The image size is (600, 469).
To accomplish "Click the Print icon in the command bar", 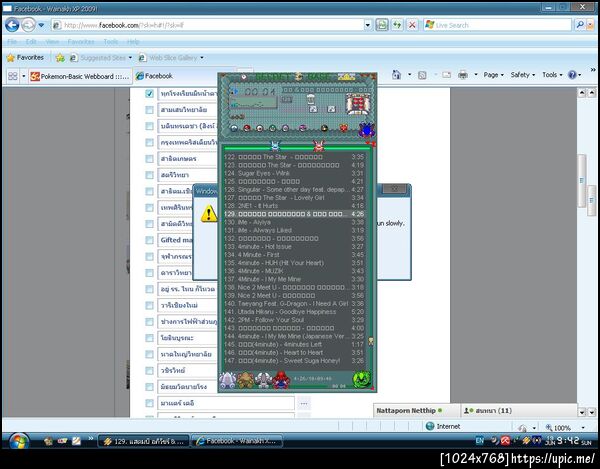I will 463,75.
